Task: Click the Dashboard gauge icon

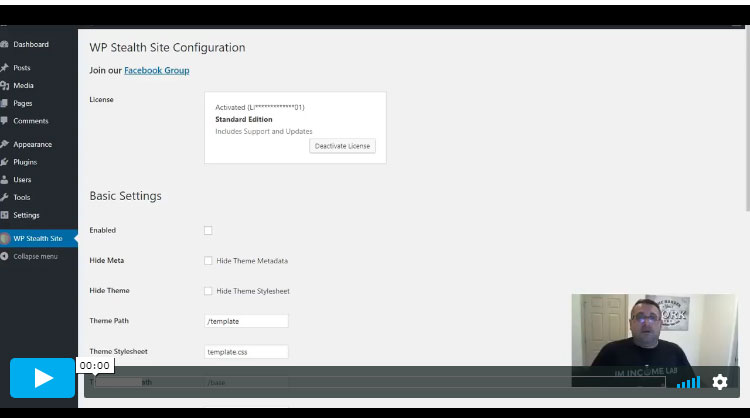Action: point(4,44)
